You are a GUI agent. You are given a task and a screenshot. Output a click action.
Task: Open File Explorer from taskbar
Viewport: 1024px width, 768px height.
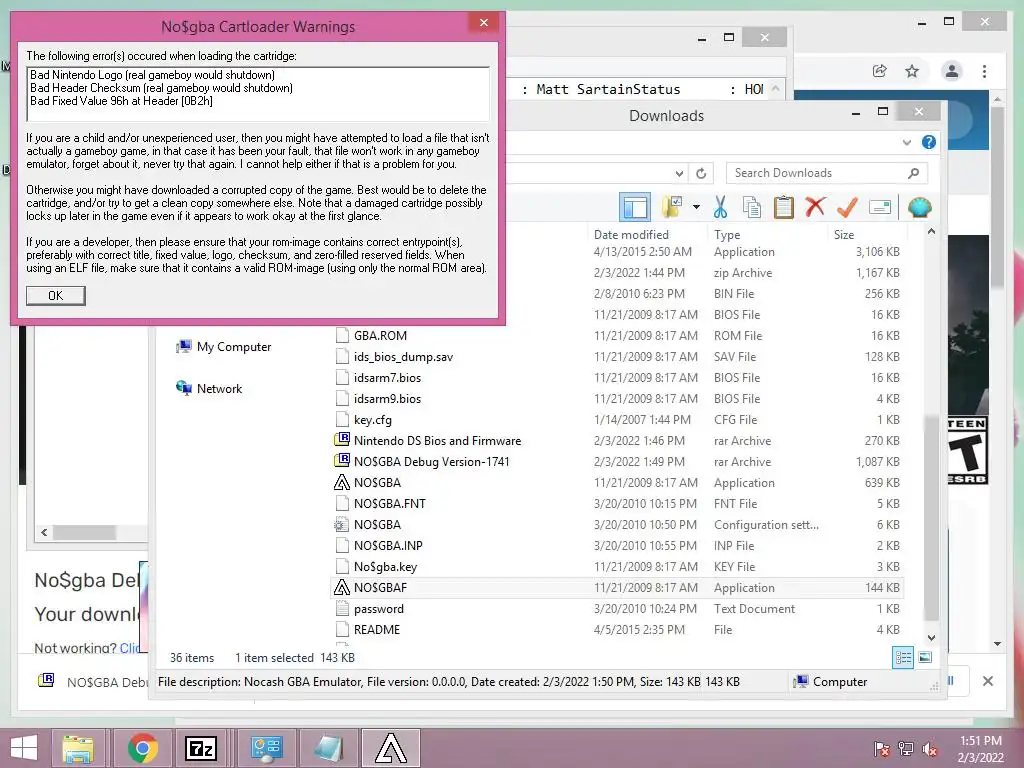(x=79, y=748)
